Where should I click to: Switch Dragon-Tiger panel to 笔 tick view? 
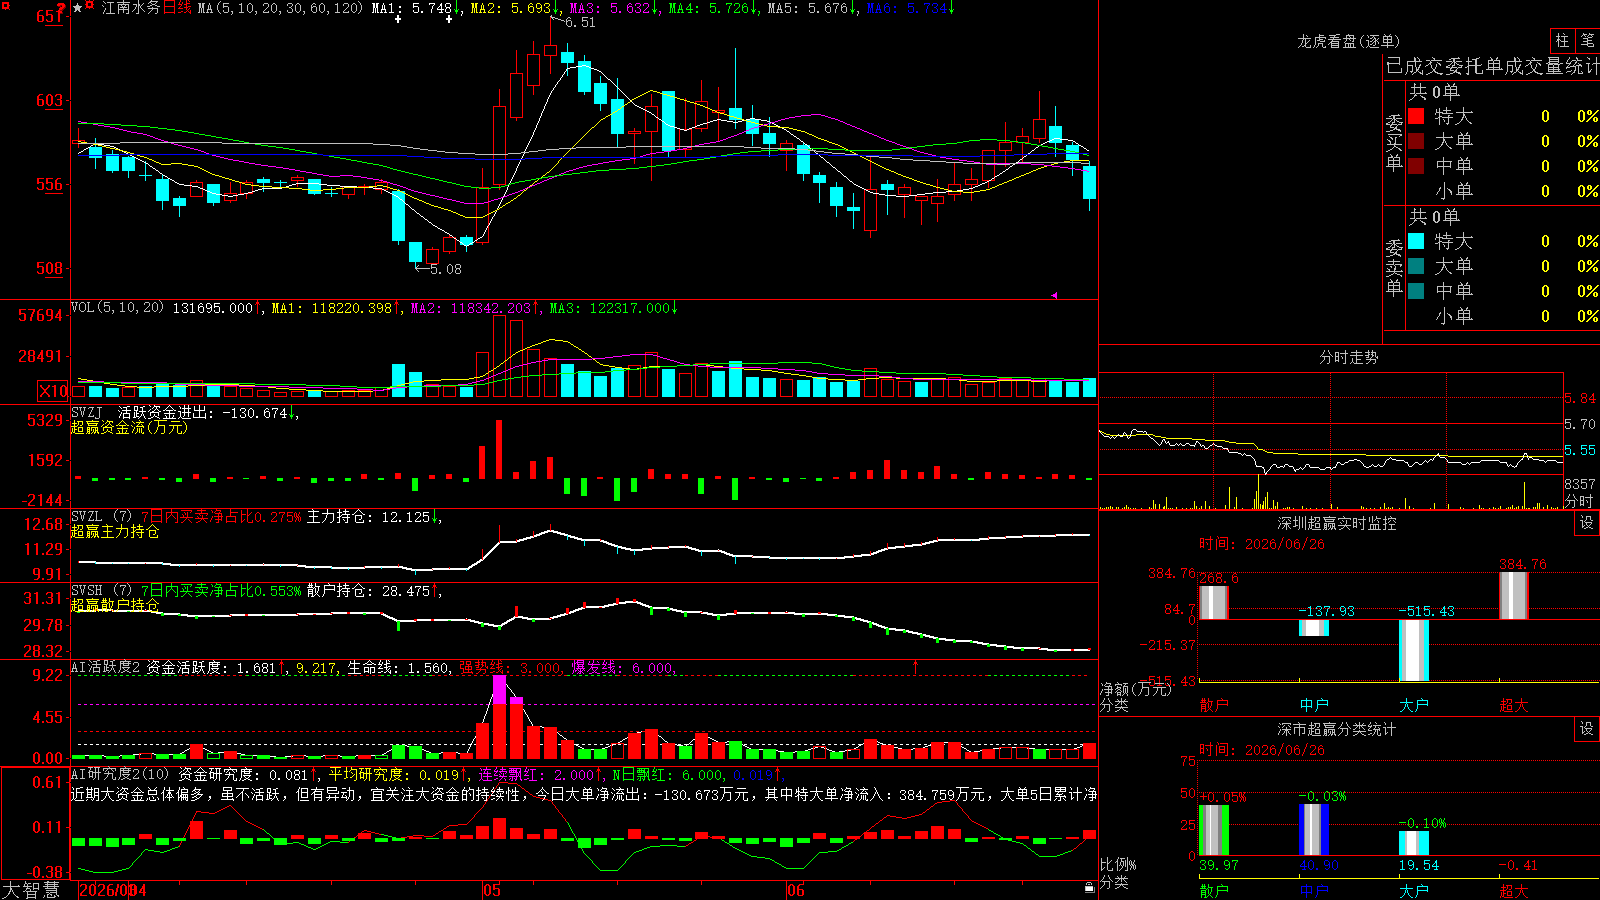pyautogui.click(x=1588, y=40)
